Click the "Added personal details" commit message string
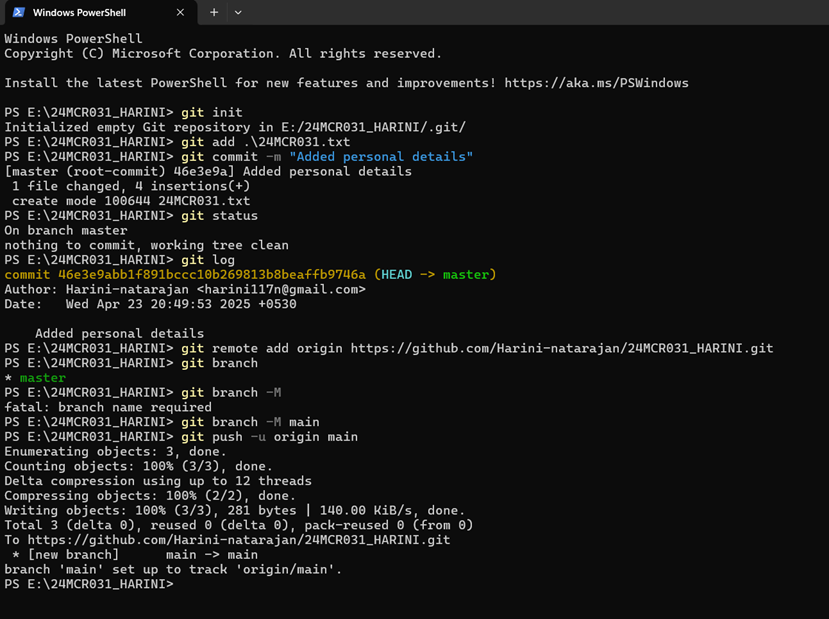This screenshot has width=829, height=619. click(381, 157)
